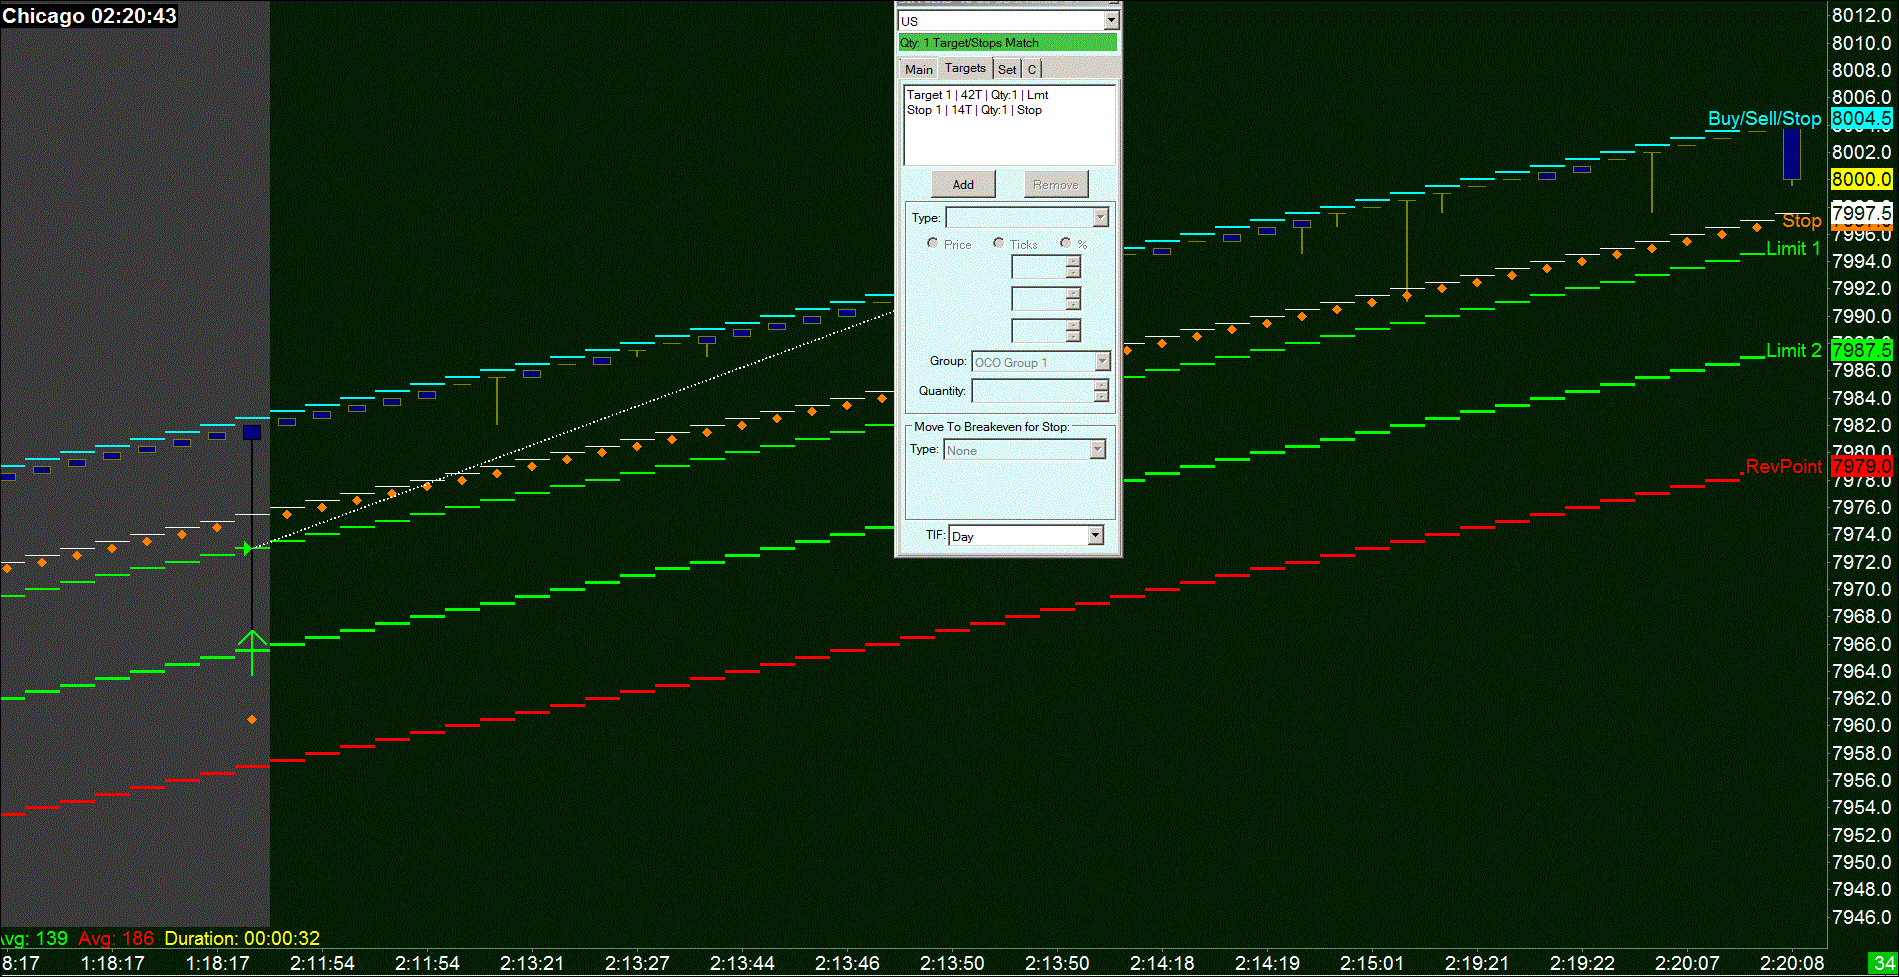Click the green entry up-arrow marker on chart

point(252,651)
